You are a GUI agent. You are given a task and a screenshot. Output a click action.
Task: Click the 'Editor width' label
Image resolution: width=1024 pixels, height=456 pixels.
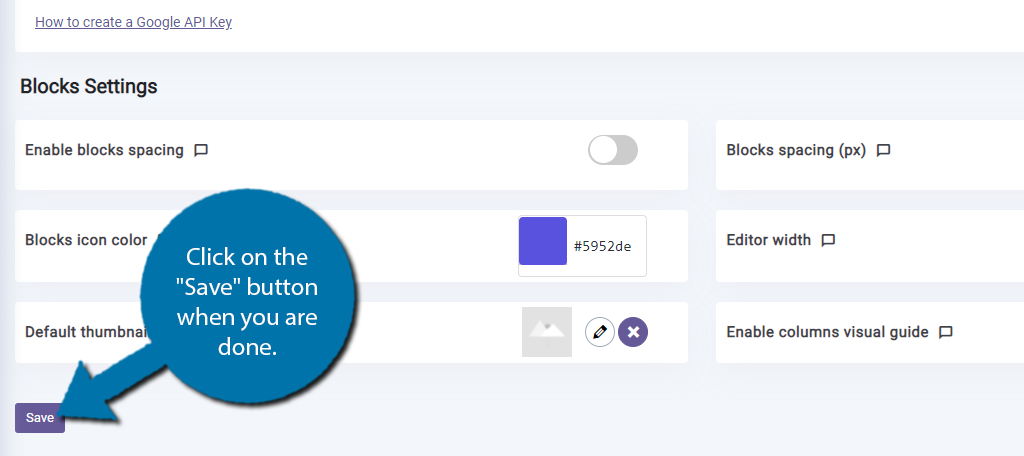pyautogui.click(x=769, y=240)
